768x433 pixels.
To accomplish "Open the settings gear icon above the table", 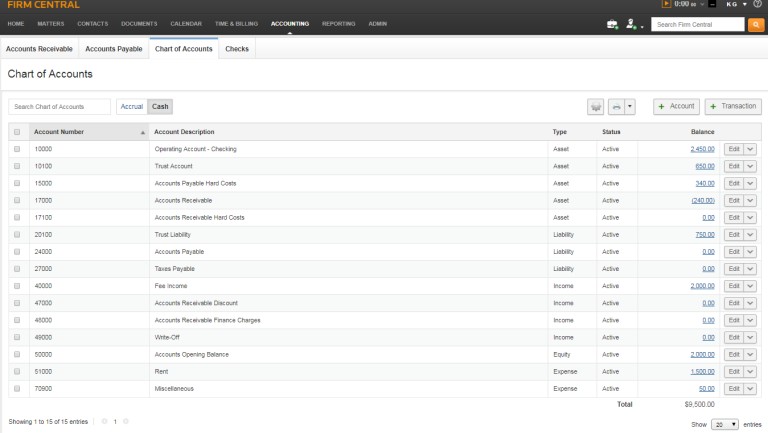I will pos(596,106).
